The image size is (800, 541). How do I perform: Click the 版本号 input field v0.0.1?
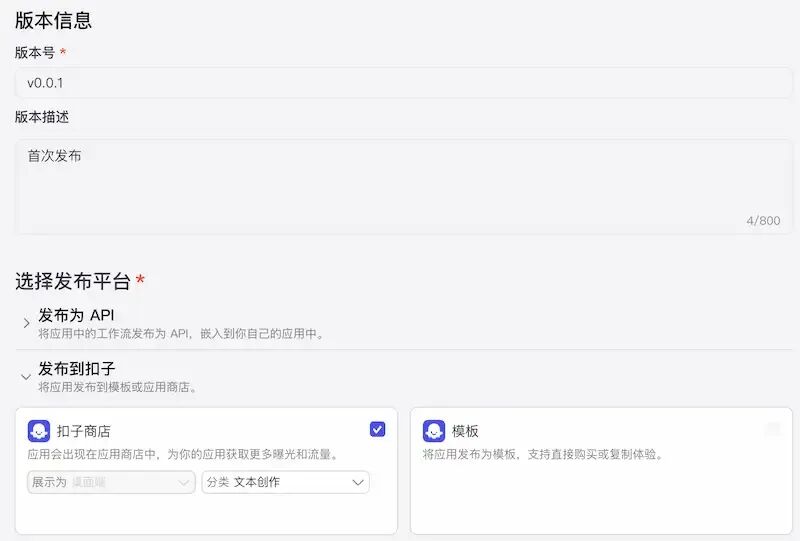click(404, 83)
